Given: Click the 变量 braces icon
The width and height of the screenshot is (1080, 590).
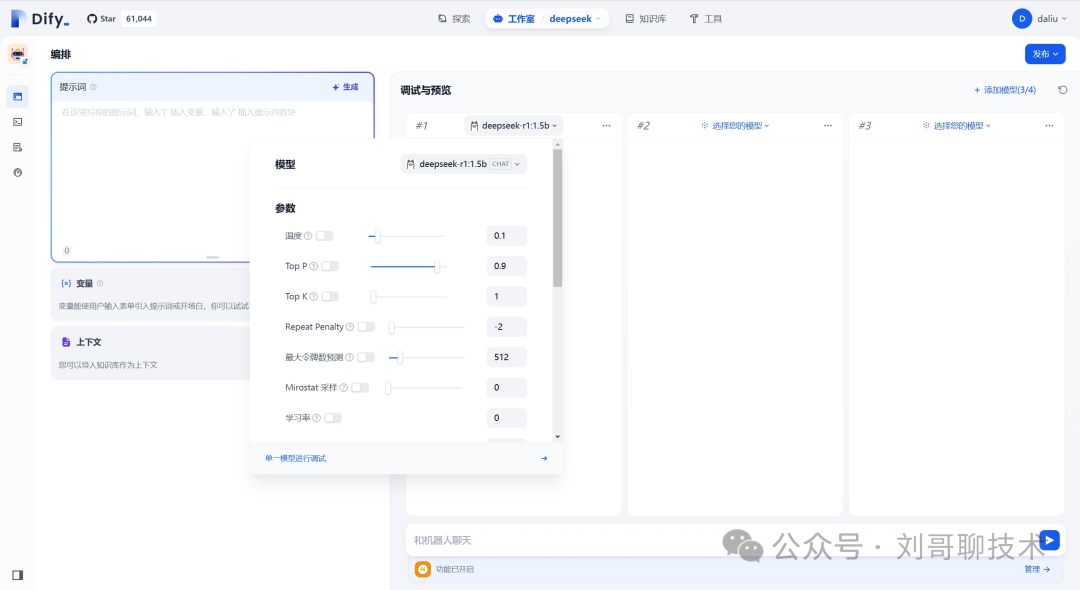Looking at the screenshot, I should (66, 284).
